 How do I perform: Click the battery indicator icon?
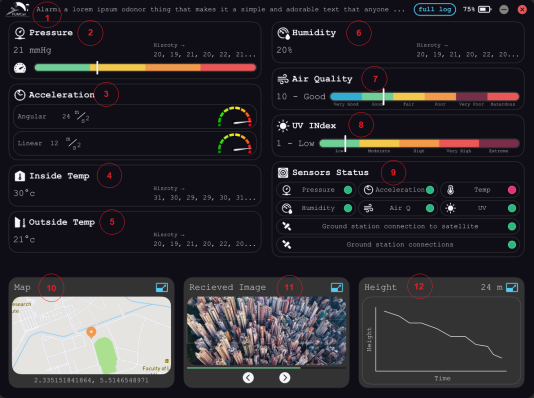tap(485, 10)
